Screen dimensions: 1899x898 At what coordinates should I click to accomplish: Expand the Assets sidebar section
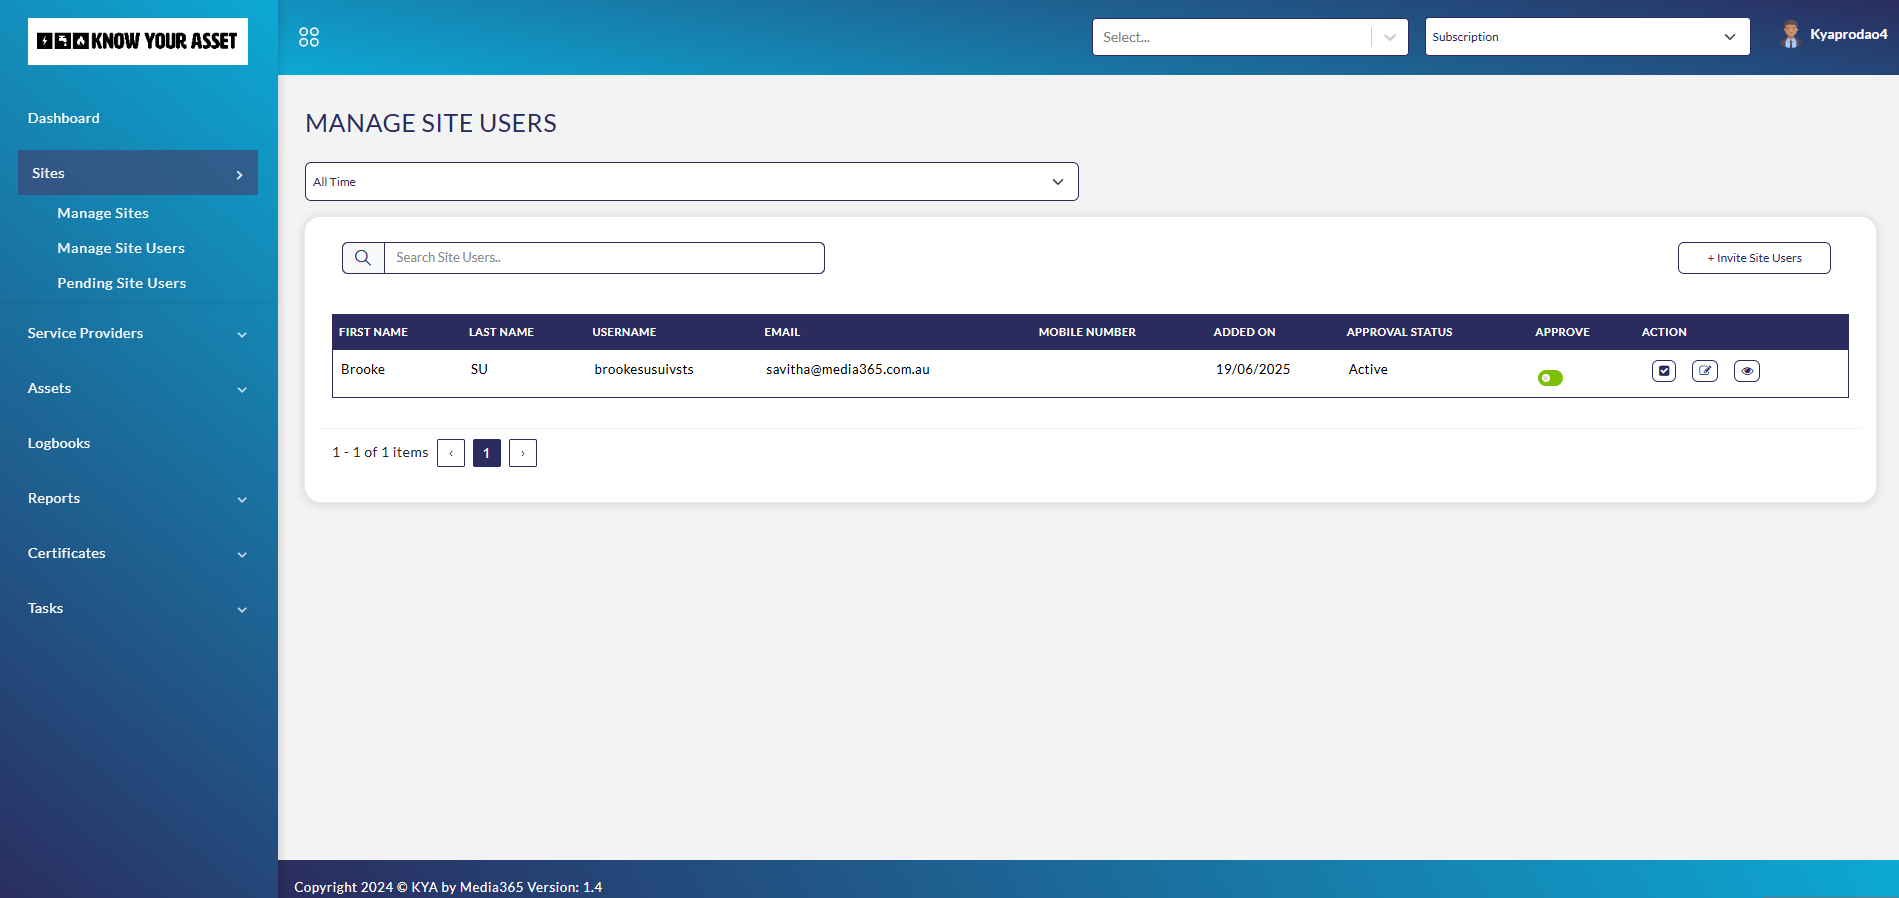pos(137,388)
